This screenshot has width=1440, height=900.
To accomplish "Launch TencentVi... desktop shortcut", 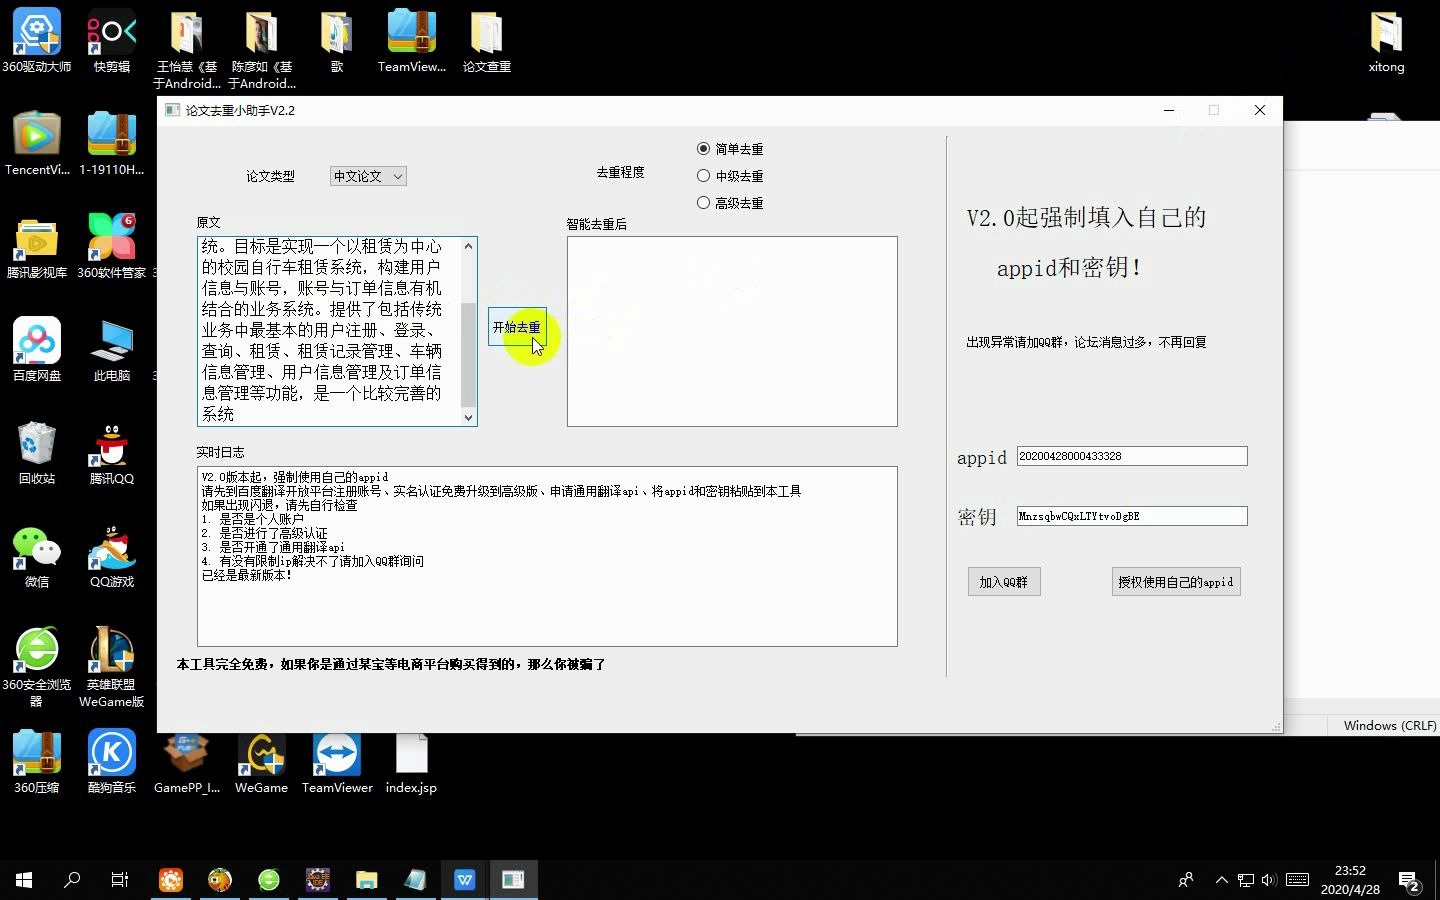I will pyautogui.click(x=37, y=143).
